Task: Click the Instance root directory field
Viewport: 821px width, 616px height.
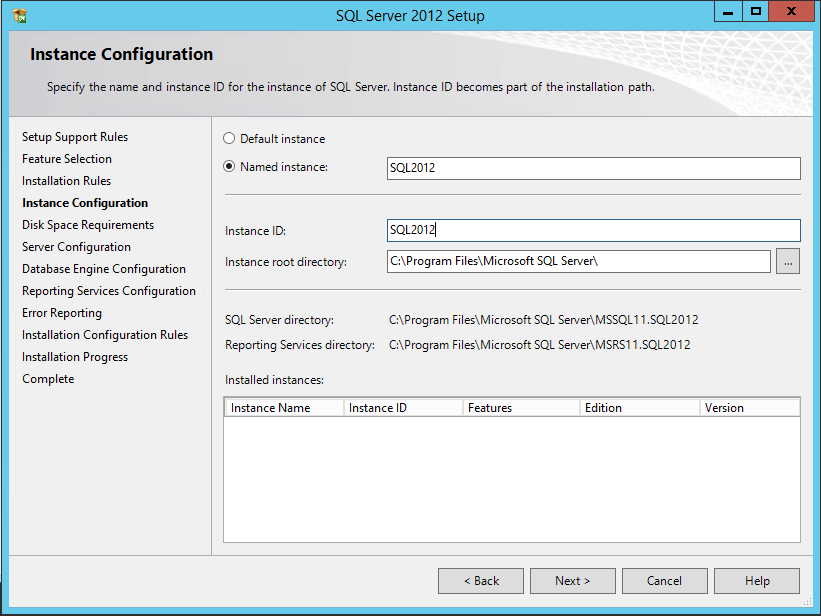Action: click(579, 261)
